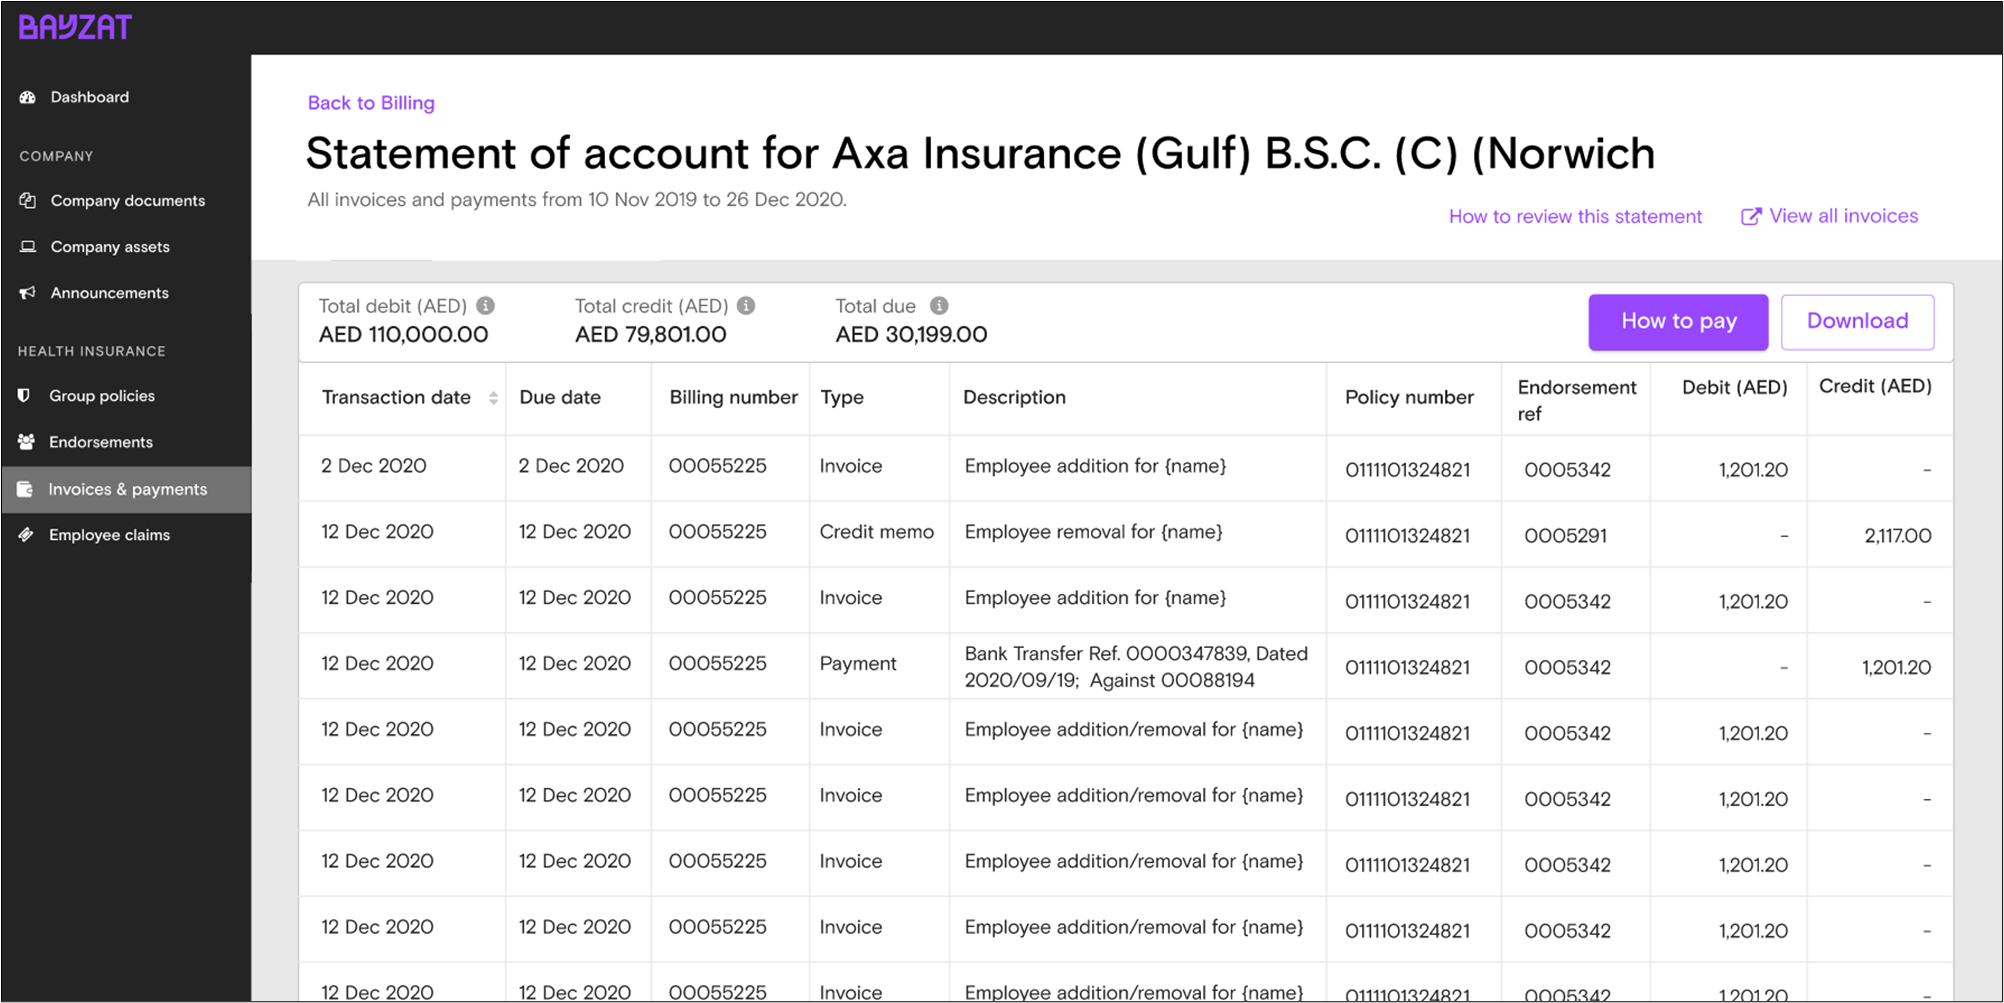Screen dimensions: 2004x1003
Task: Click the Download button
Action: pyautogui.click(x=1857, y=321)
